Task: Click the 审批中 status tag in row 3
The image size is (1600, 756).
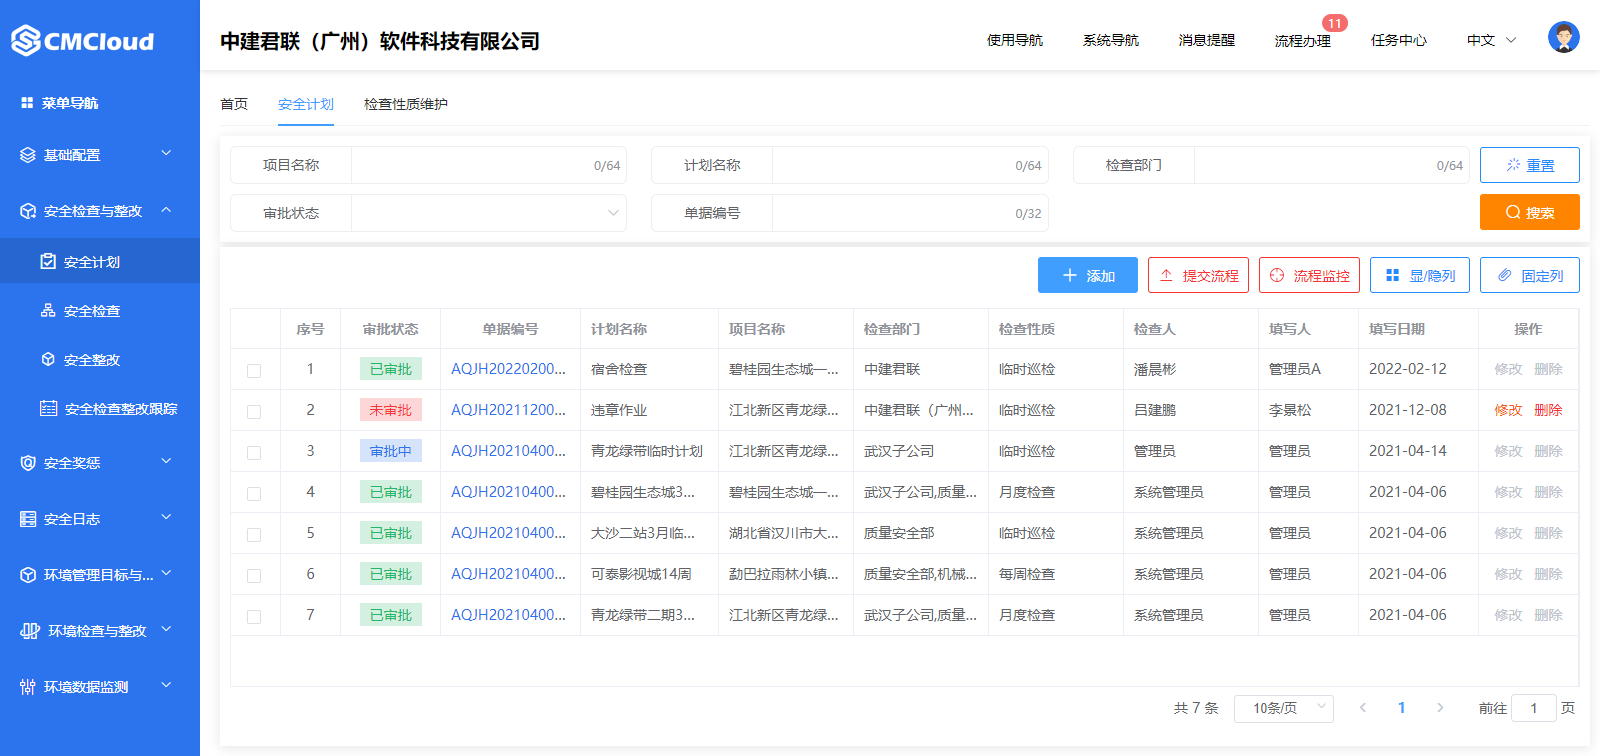Action: tap(391, 451)
